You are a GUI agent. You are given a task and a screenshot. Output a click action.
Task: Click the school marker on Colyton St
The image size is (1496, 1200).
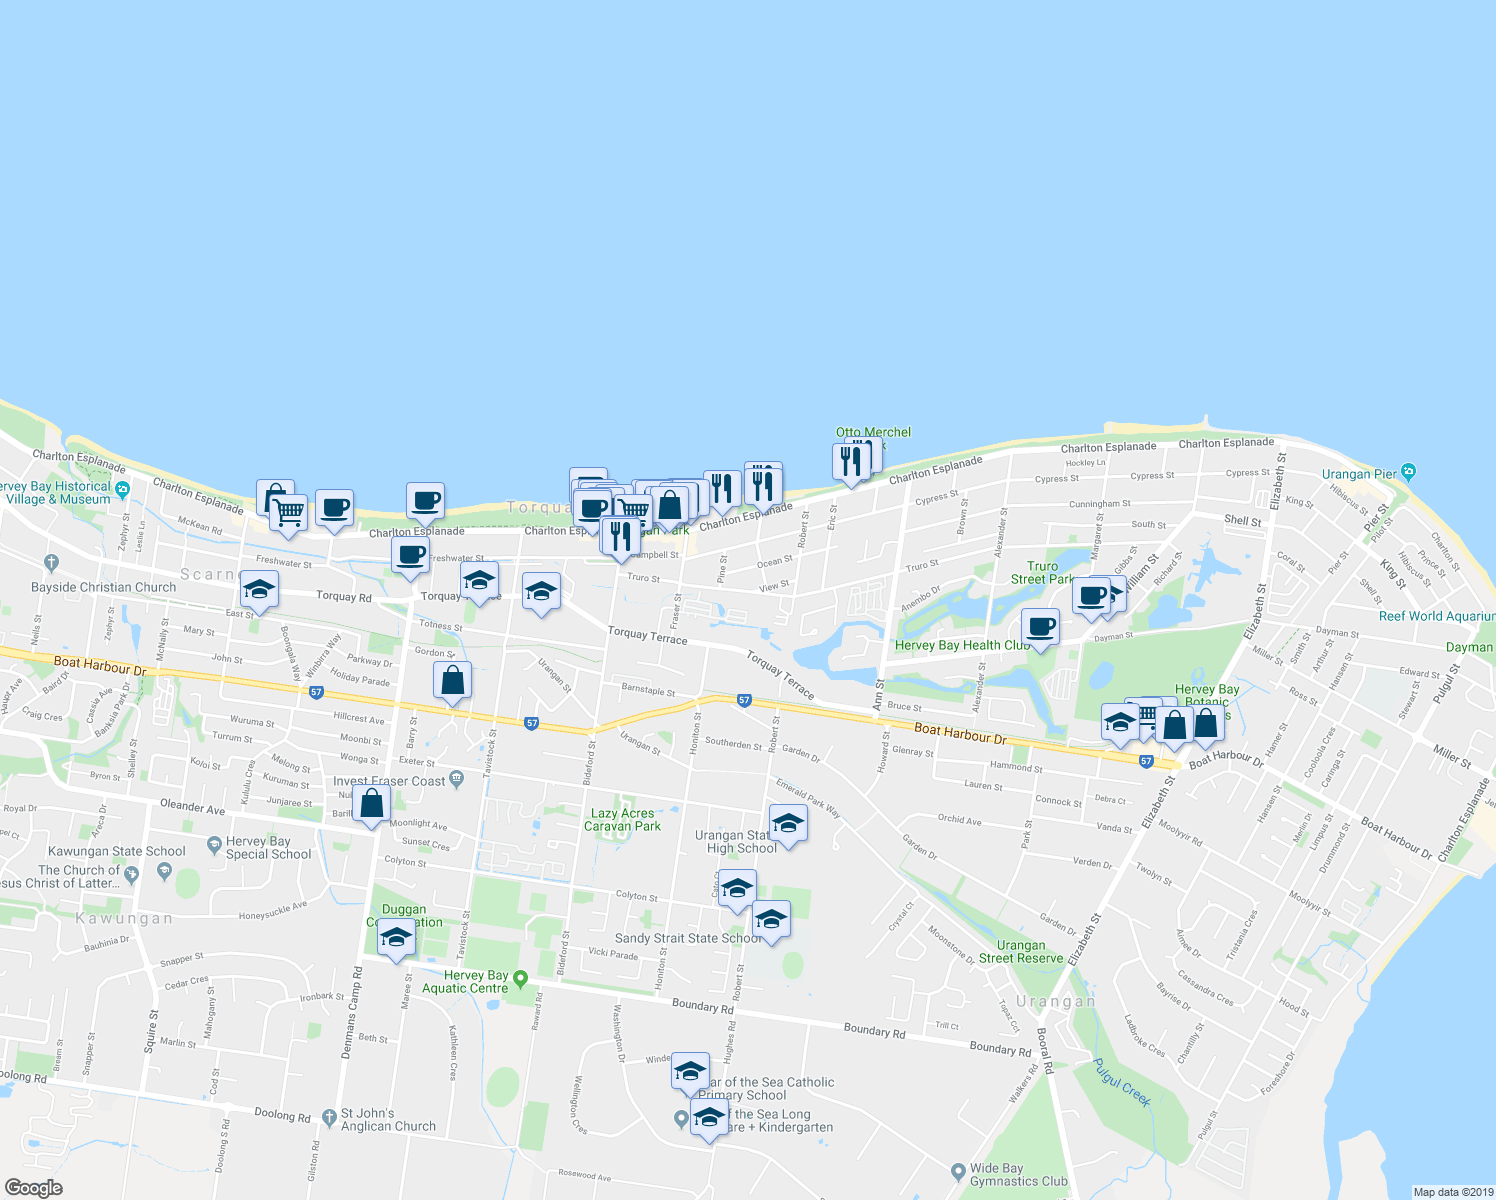click(x=737, y=889)
